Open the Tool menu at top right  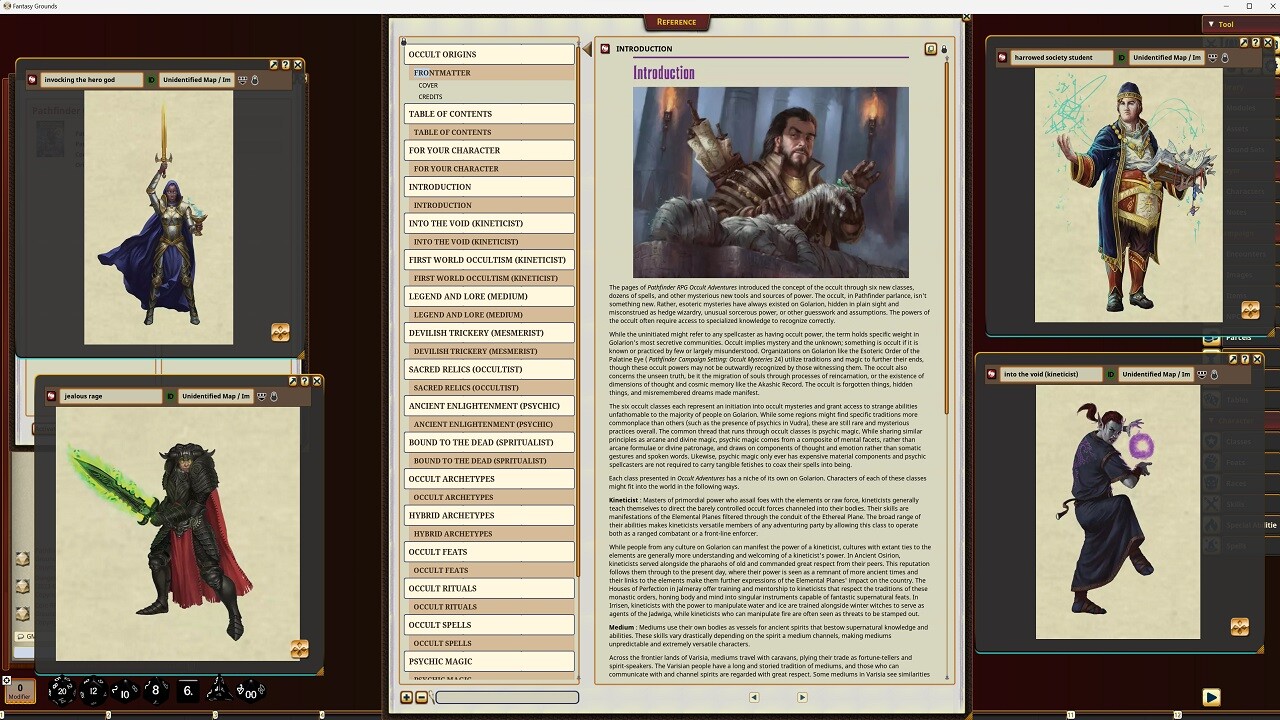1227,24
